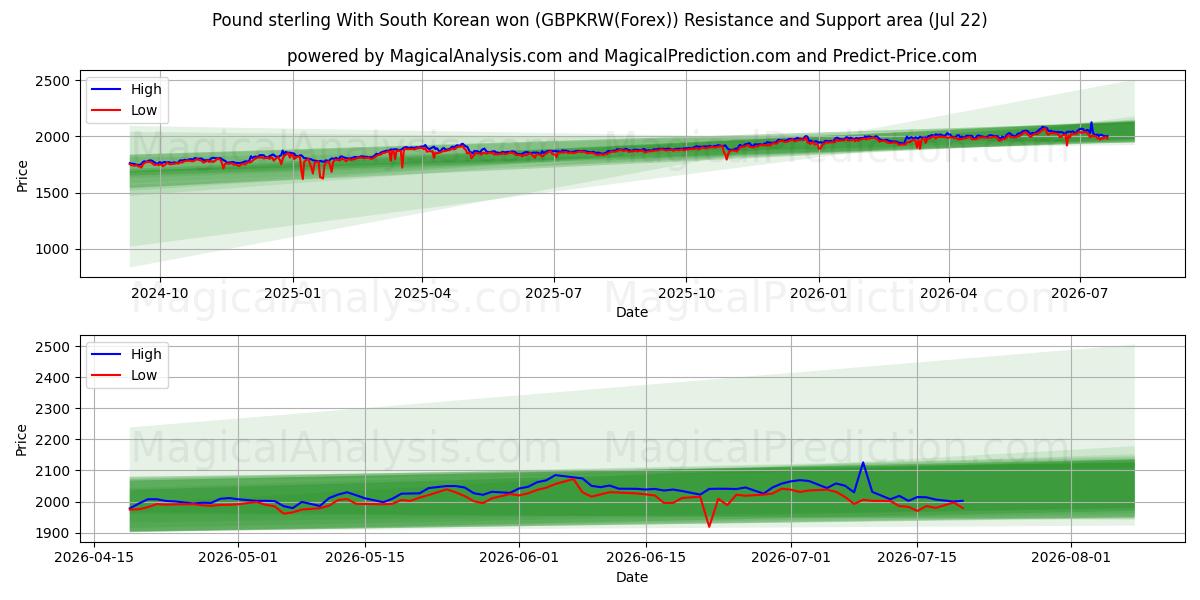Click the 2026-08-01 tick label on bottom chart
This screenshot has height=600, width=1200.
(1072, 559)
